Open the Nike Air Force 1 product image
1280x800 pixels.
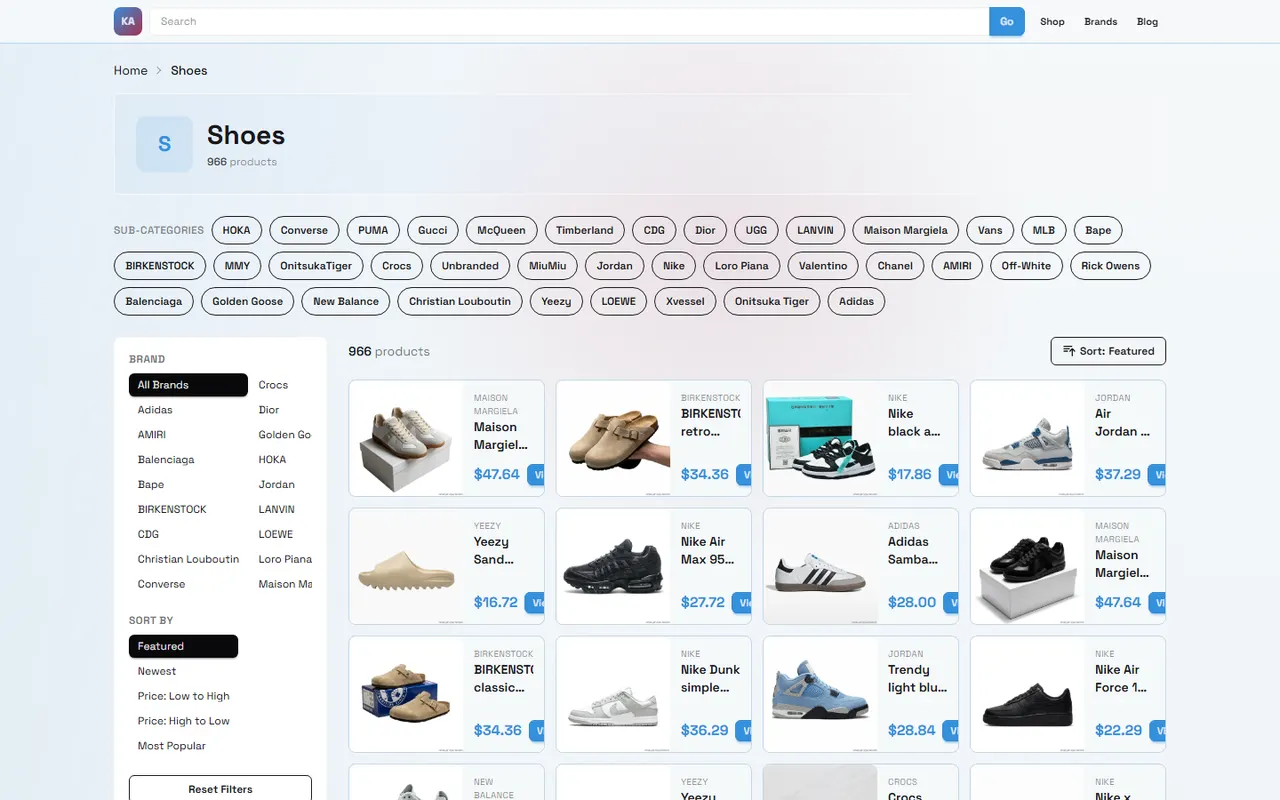pos(1027,694)
